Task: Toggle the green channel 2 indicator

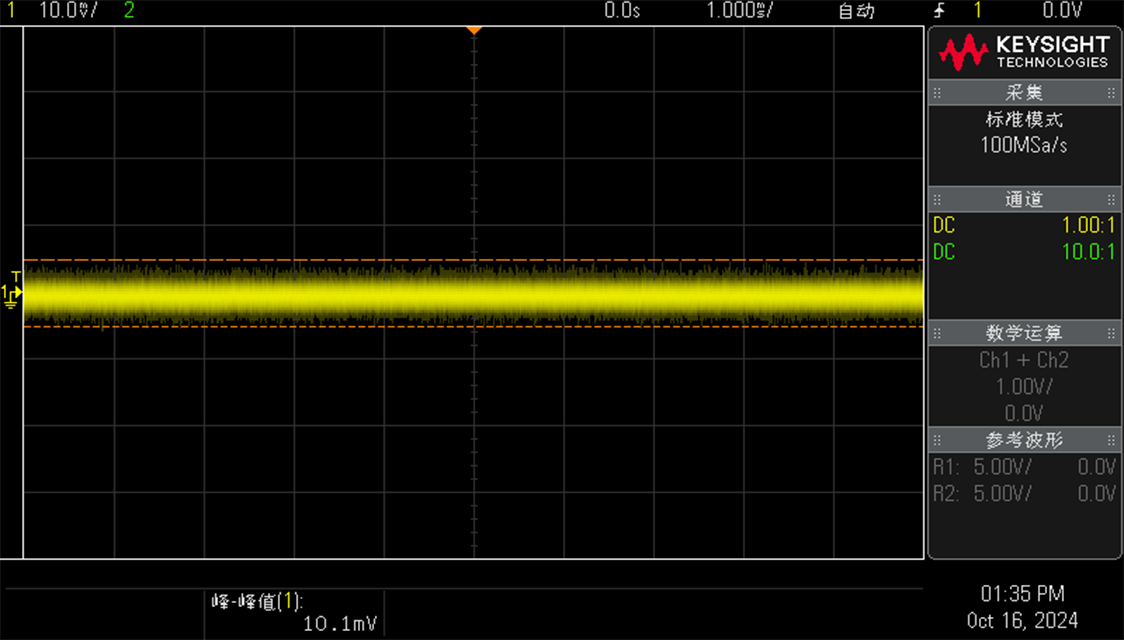Action: pyautogui.click(x=129, y=10)
